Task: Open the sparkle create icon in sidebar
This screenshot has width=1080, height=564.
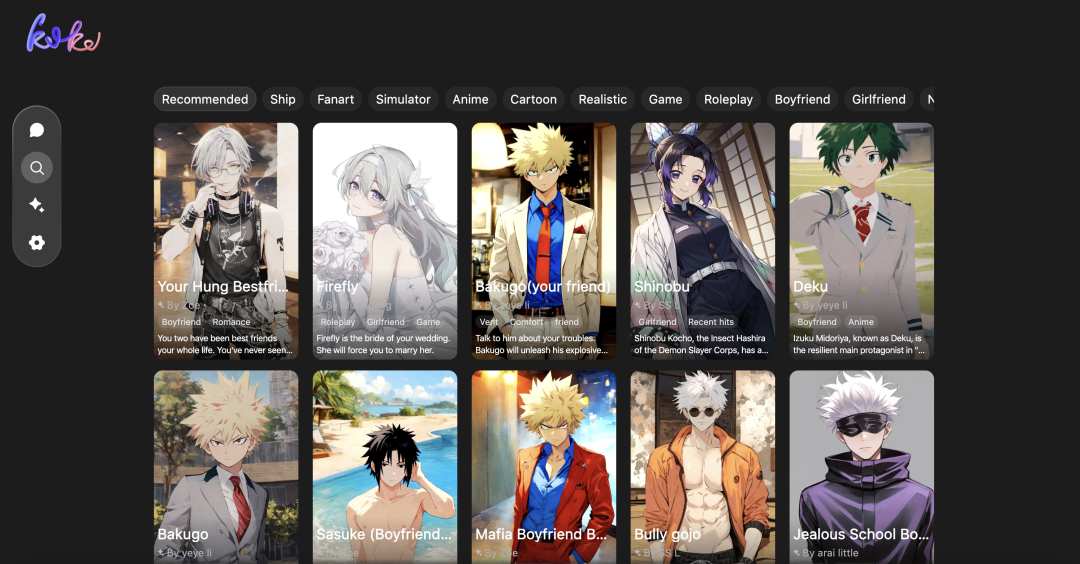Action: tap(37, 205)
